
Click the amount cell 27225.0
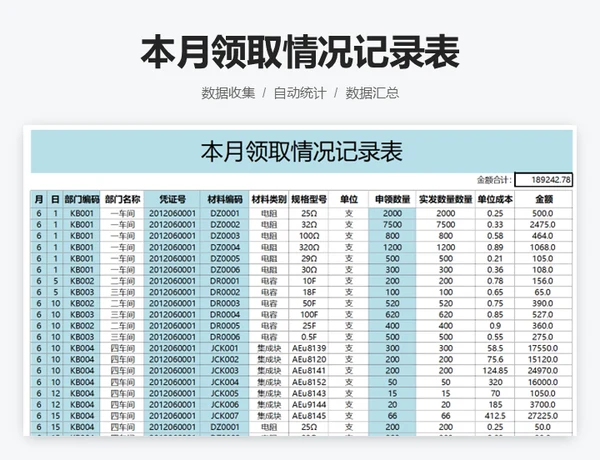click(543, 416)
